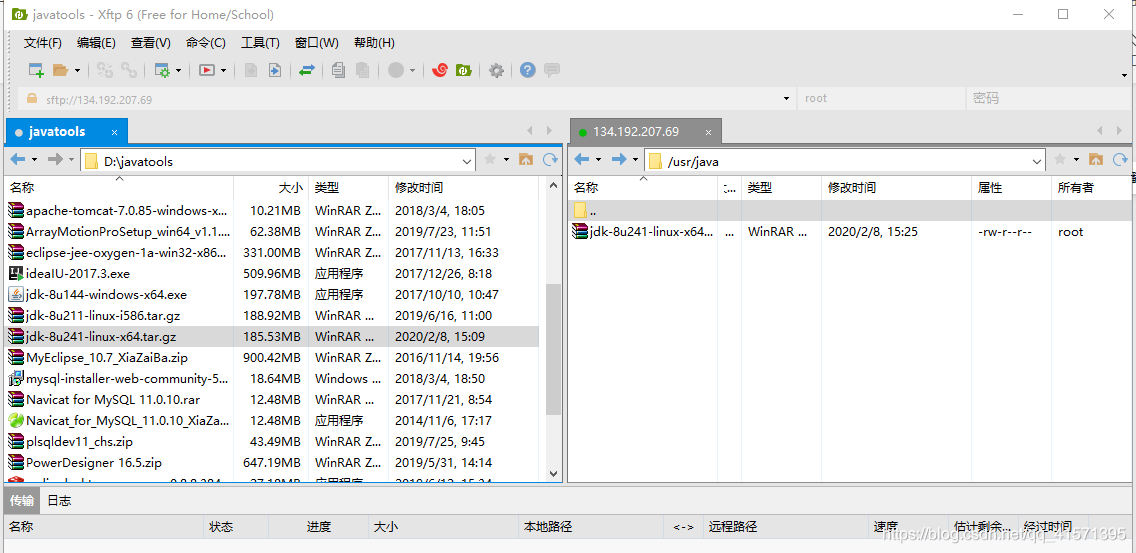Sort local files by 大小 column
1136x553 pixels.
pos(271,188)
